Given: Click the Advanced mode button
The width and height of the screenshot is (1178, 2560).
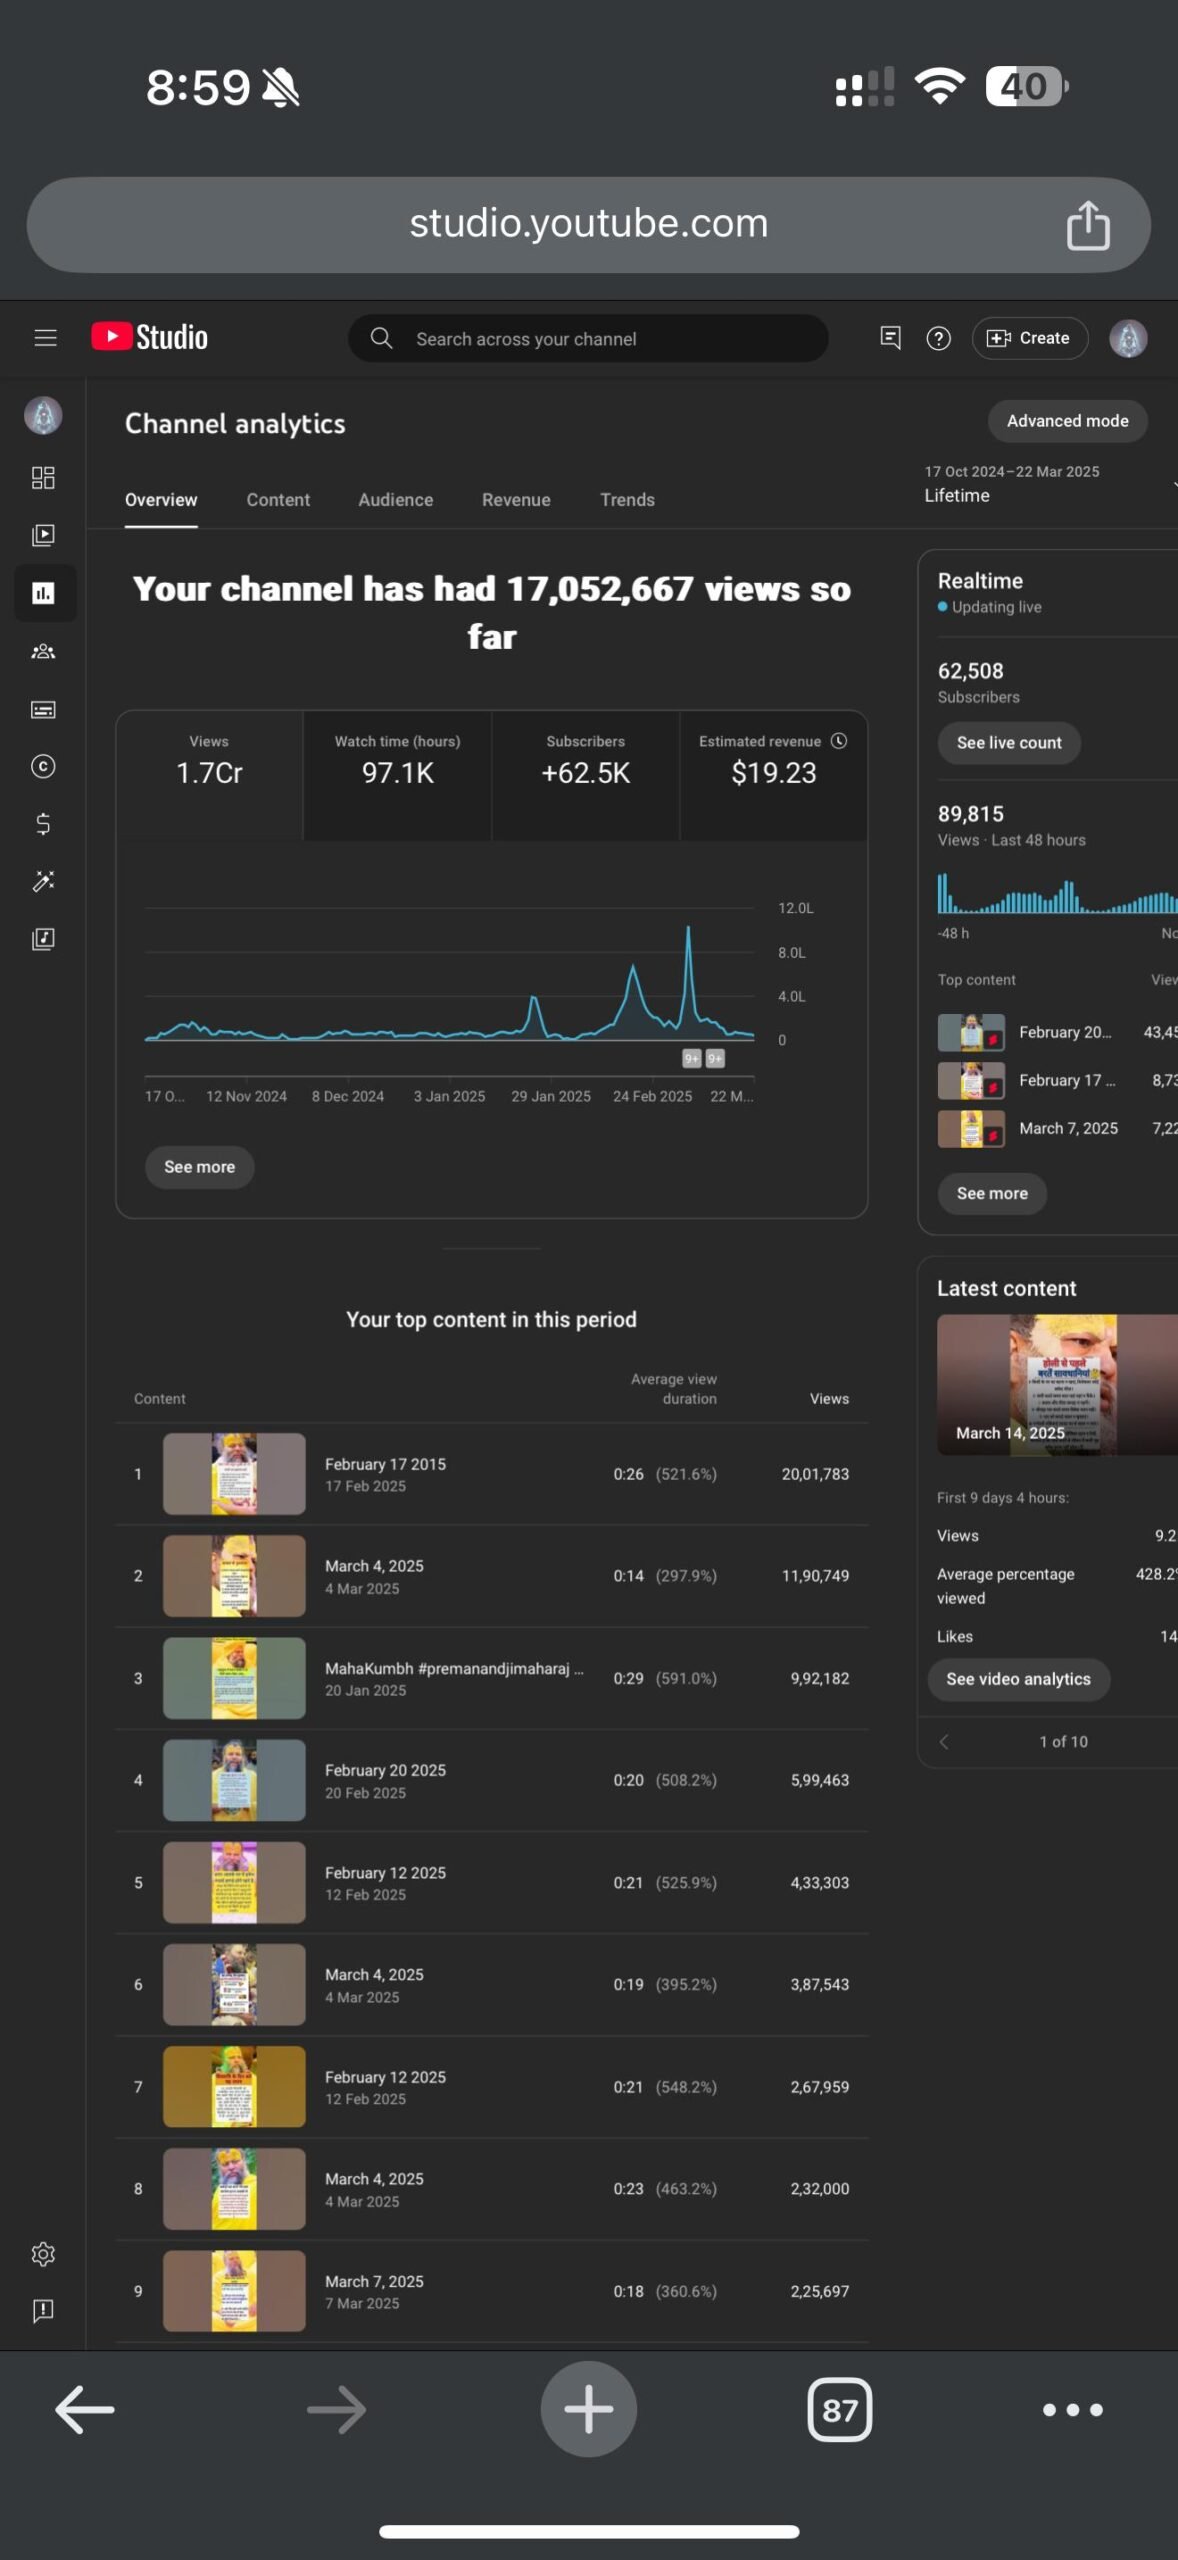Looking at the screenshot, I should pyautogui.click(x=1067, y=421).
